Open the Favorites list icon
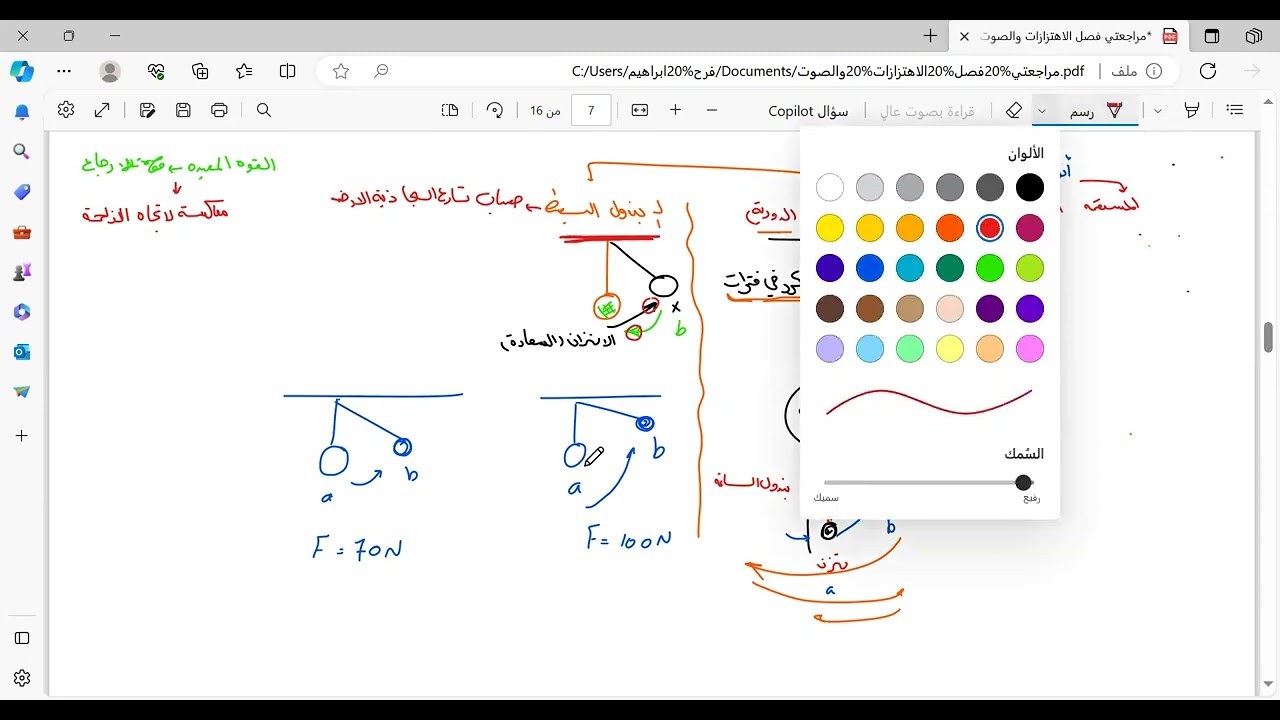Viewport: 1280px width, 720px height. pyautogui.click(x=244, y=71)
